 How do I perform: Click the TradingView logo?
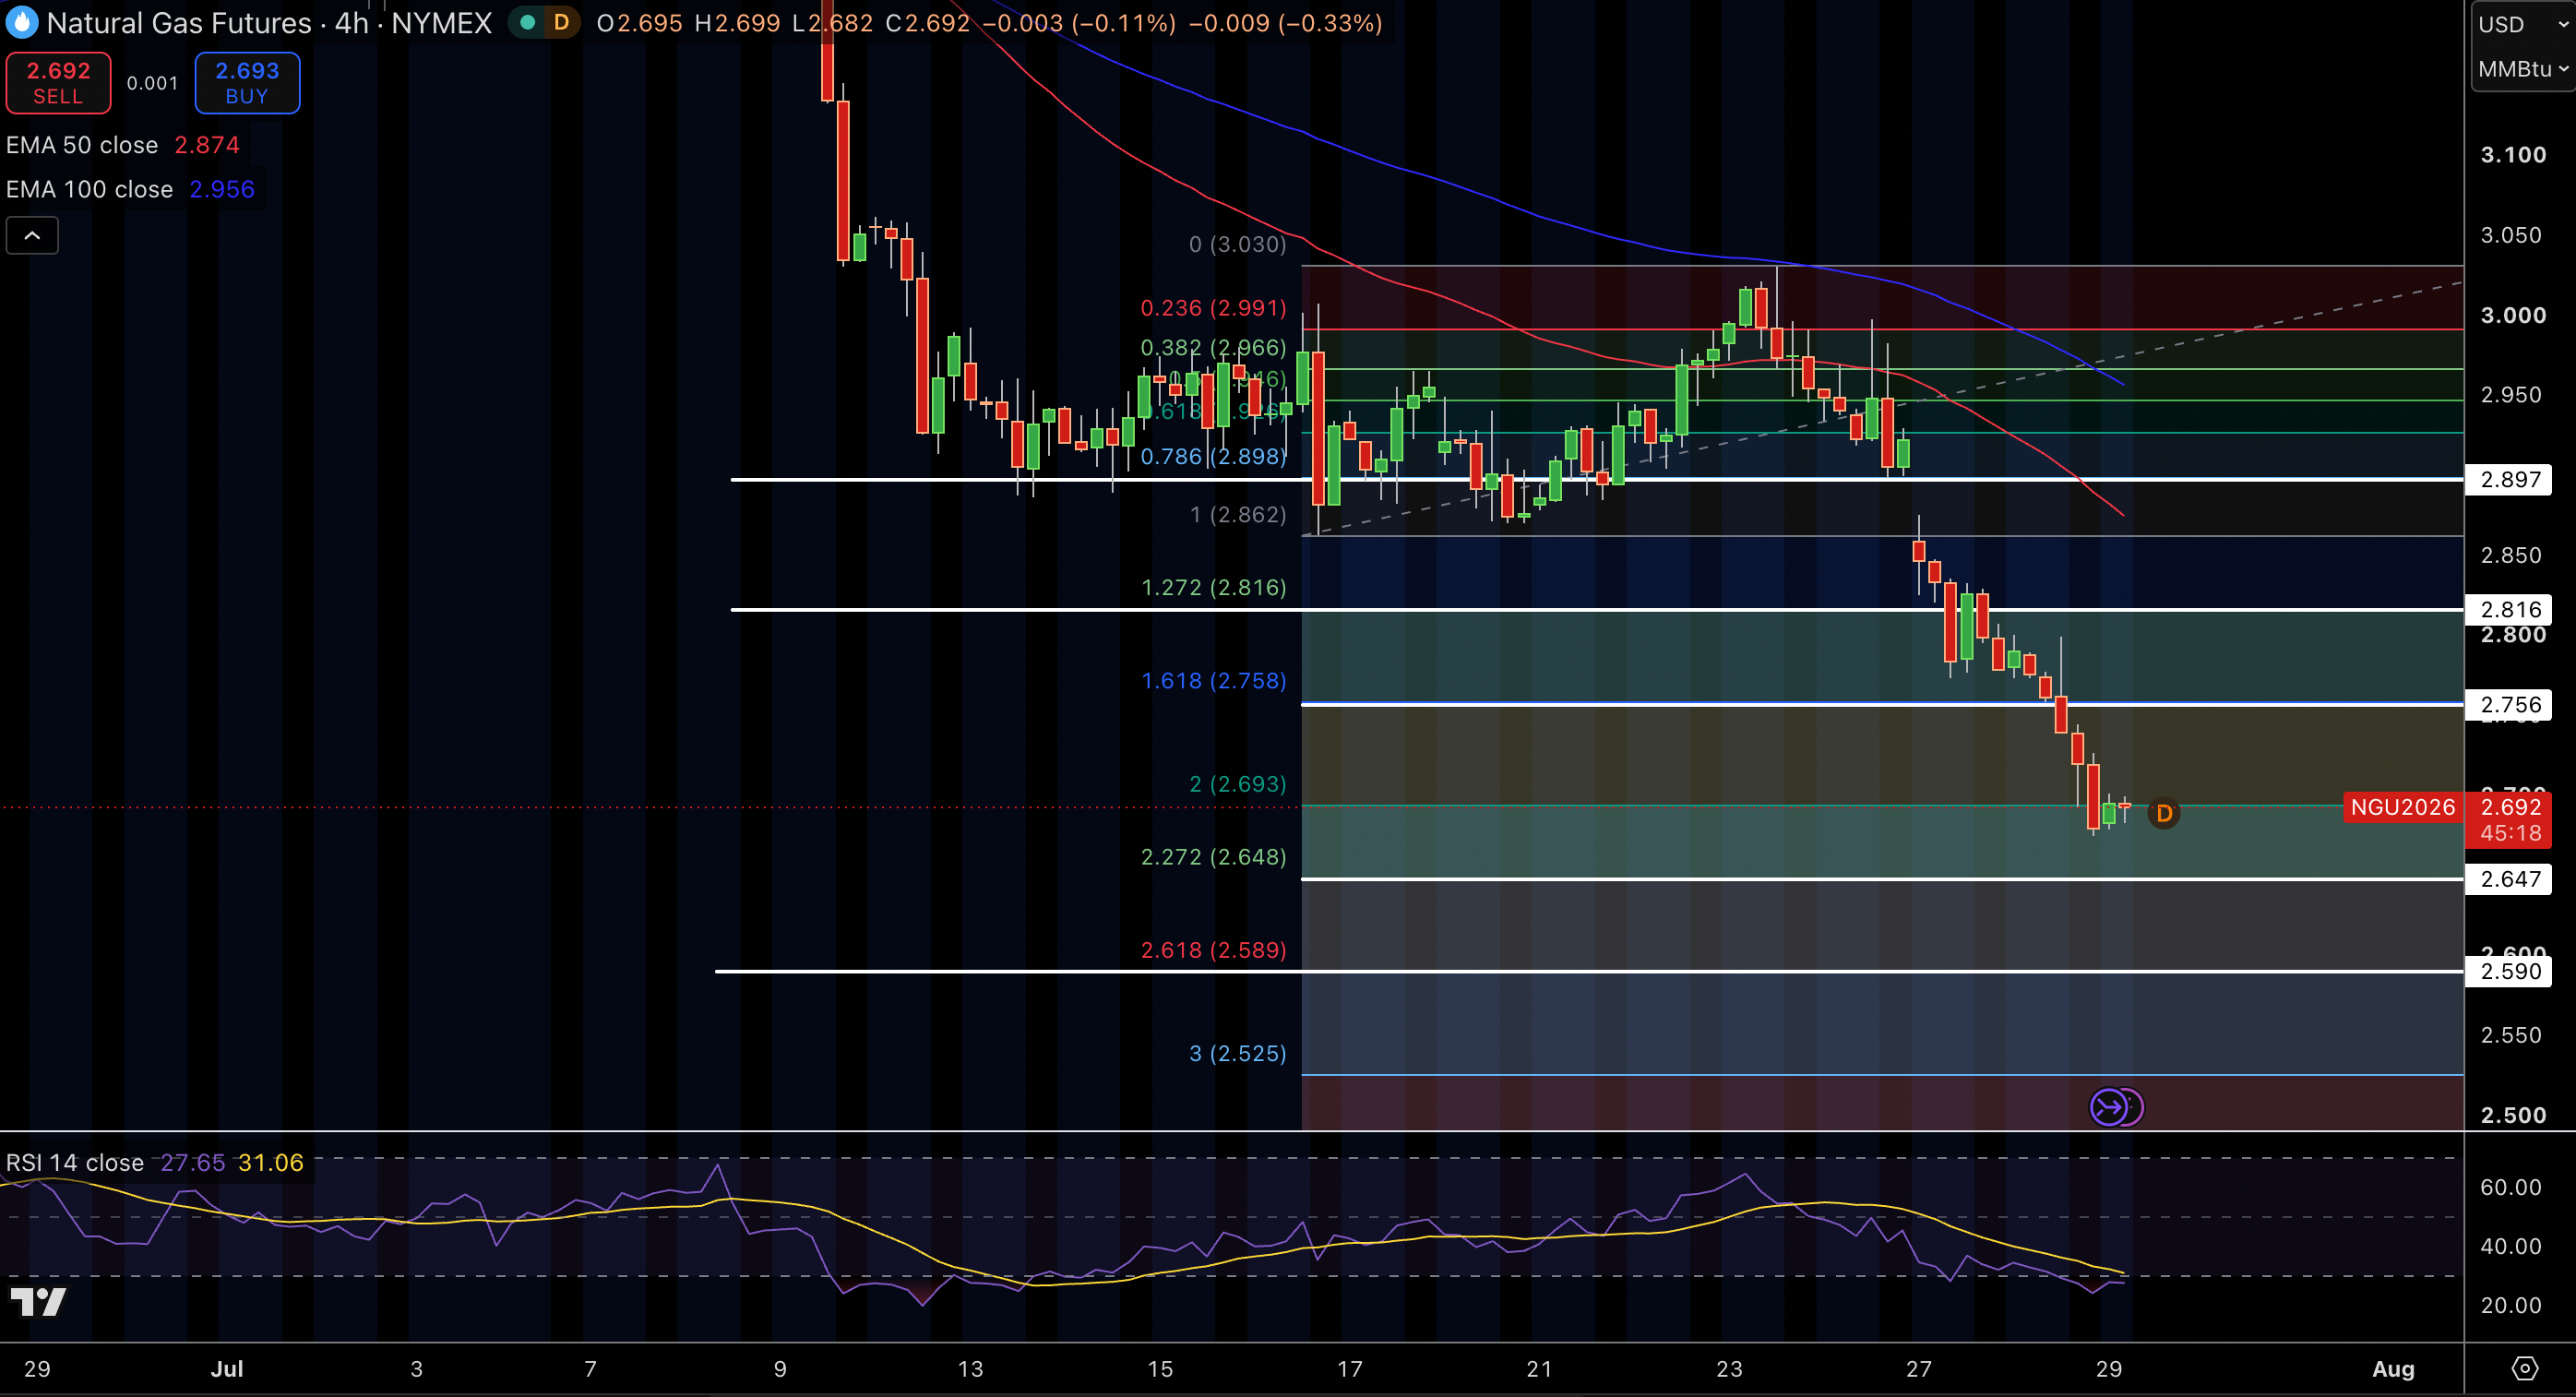click(x=38, y=1301)
